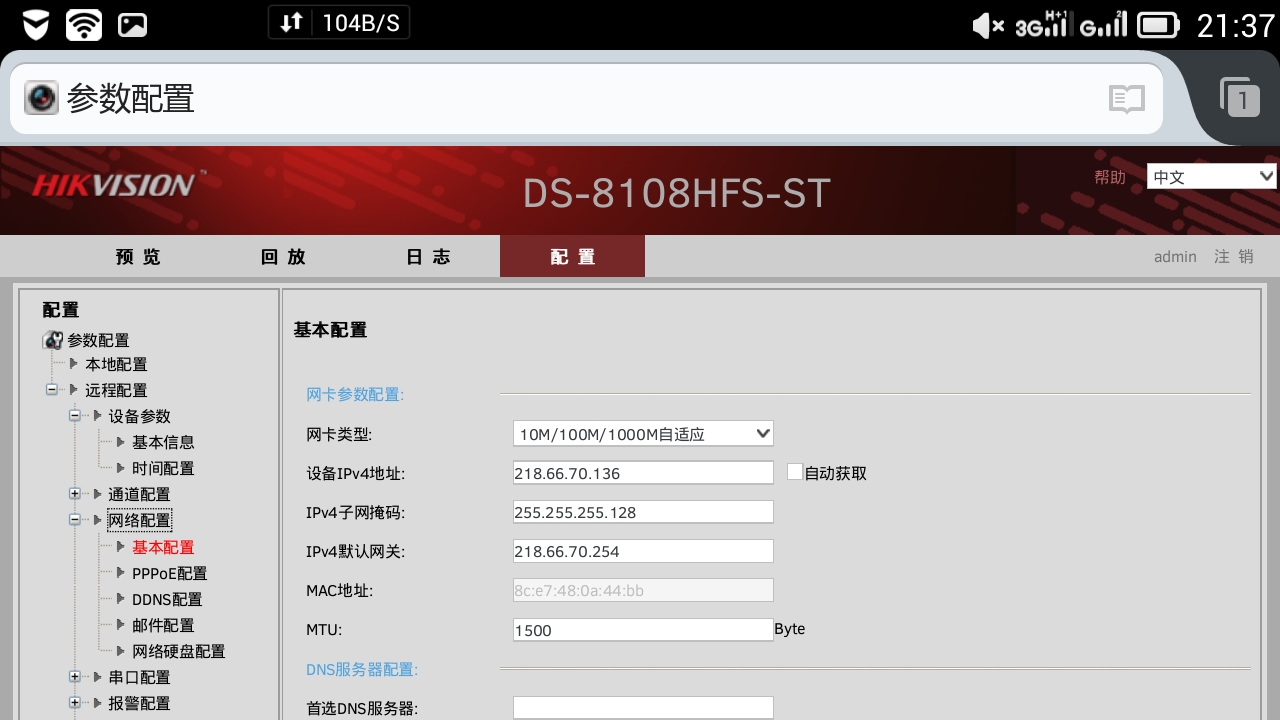The width and height of the screenshot is (1280, 720).
Task: Click the MTU input field
Action: click(x=643, y=630)
